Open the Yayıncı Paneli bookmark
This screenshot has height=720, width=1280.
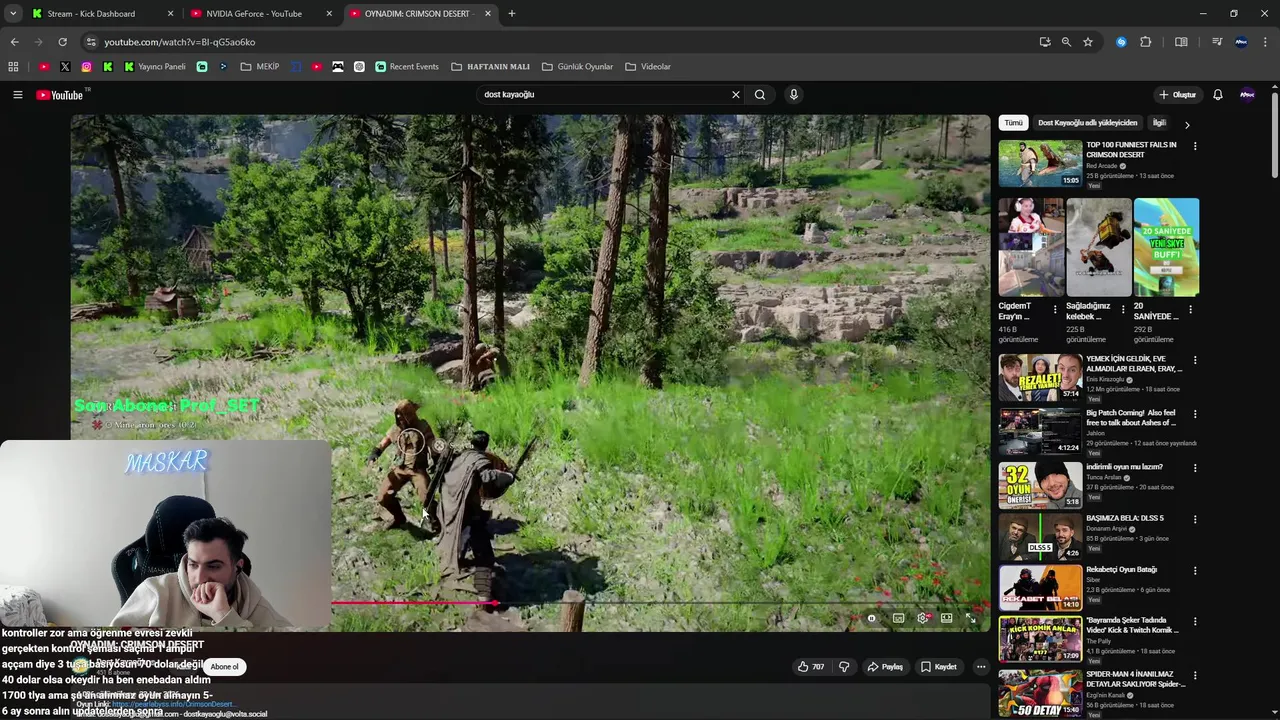tap(155, 67)
